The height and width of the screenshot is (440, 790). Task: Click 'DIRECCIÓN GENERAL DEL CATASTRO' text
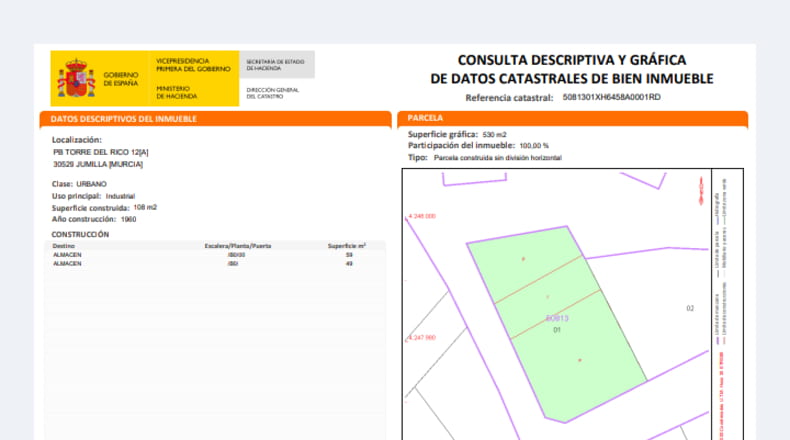coord(273,93)
